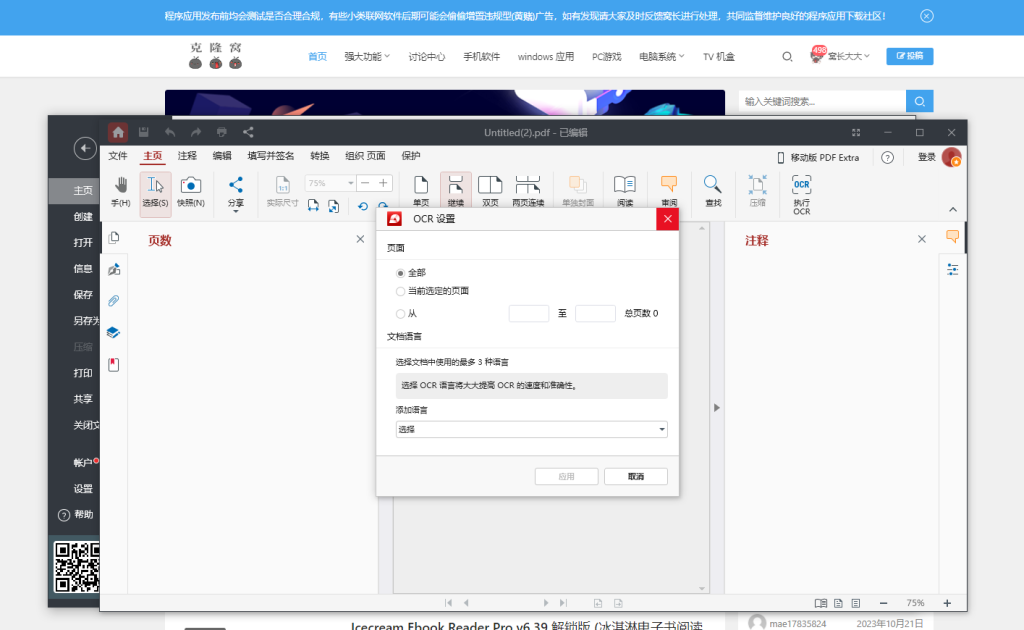Close the 页数 (Pages) panel
Screen dimensions: 1024x630
(x=360, y=240)
